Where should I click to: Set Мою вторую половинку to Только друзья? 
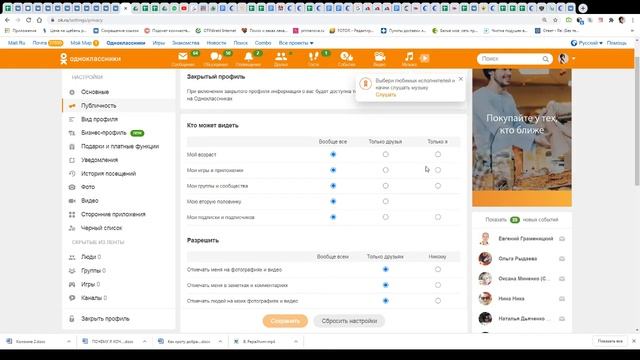(385, 201)
